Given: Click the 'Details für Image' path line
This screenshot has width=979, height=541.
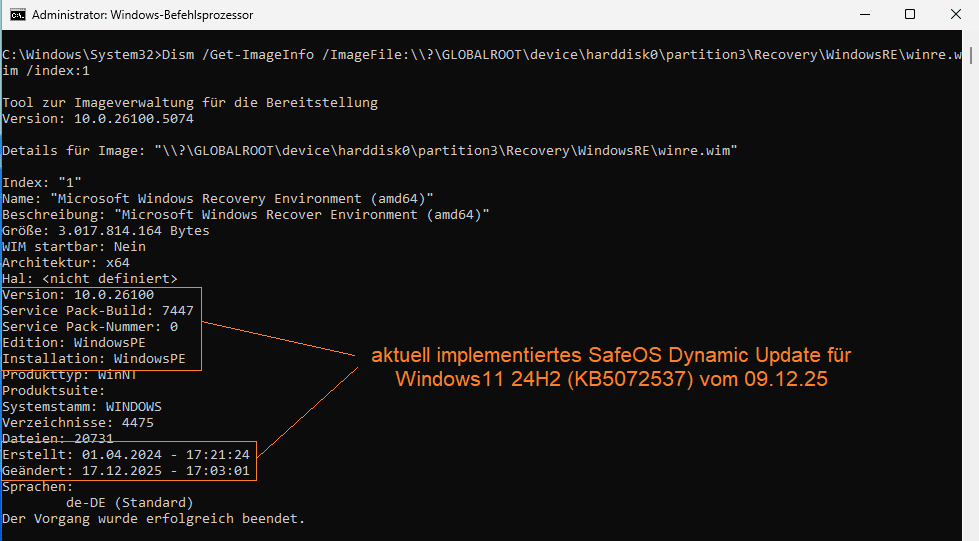Looking at the screenshot, I should 370,151.
